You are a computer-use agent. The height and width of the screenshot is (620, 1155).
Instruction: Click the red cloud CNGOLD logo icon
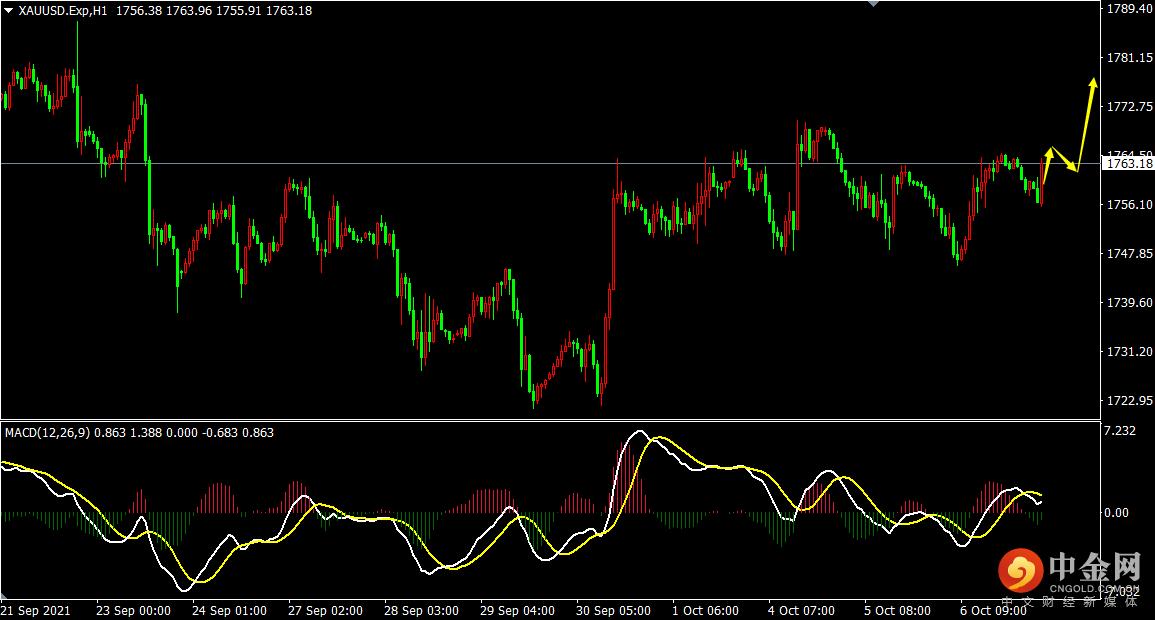(1021, 571)
